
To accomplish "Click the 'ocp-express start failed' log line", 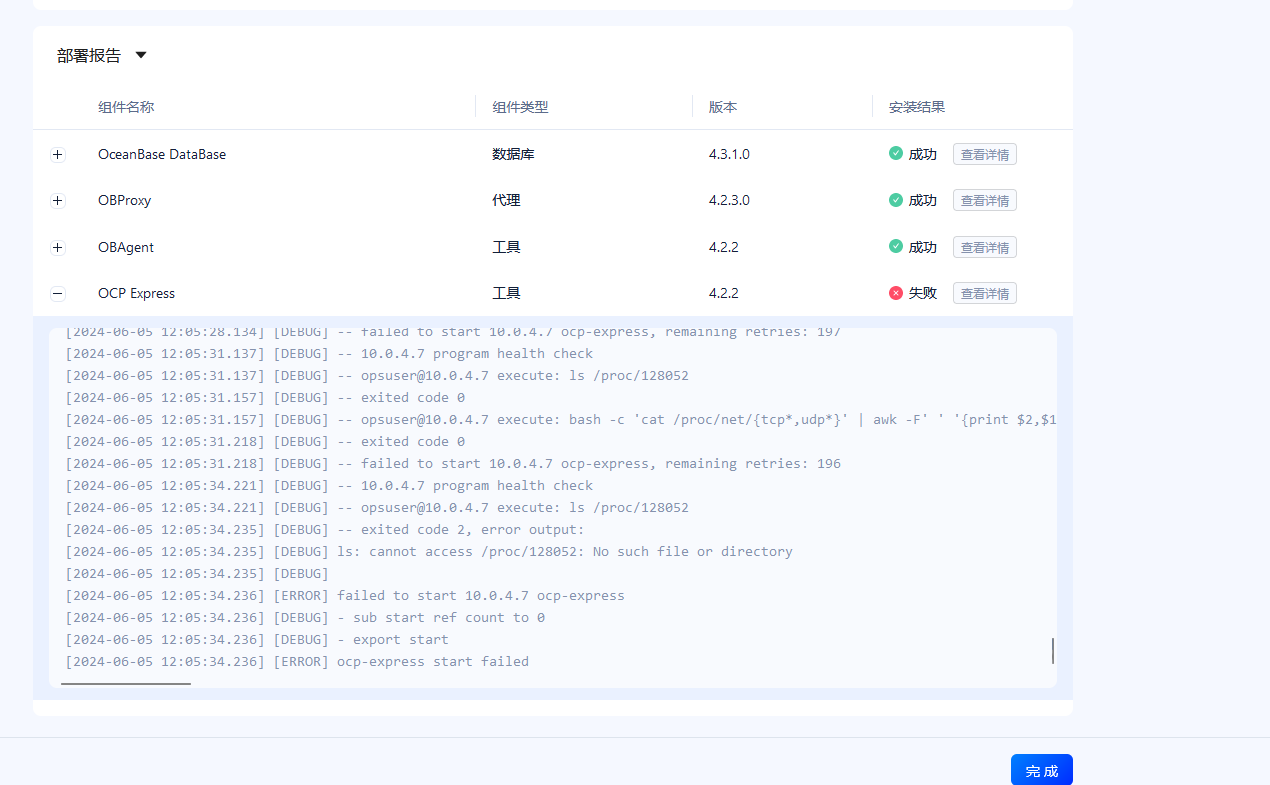I will (x=297, y=661).
